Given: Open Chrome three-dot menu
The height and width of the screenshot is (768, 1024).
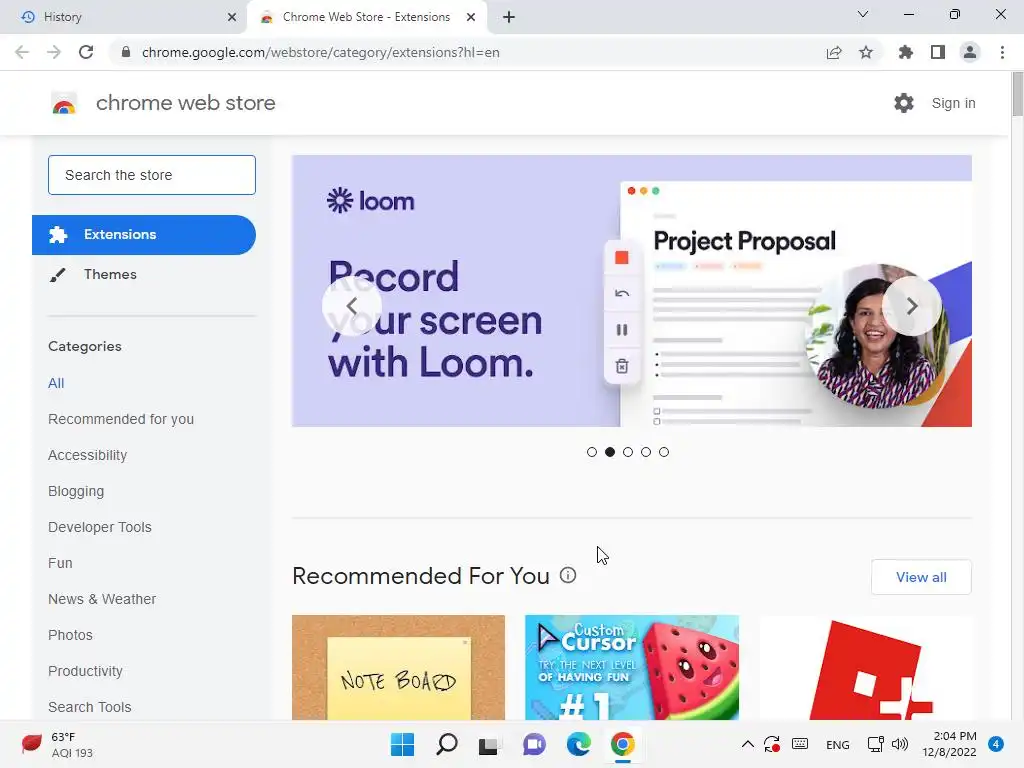Looking at the screenshot, I should coord(1002,52).
